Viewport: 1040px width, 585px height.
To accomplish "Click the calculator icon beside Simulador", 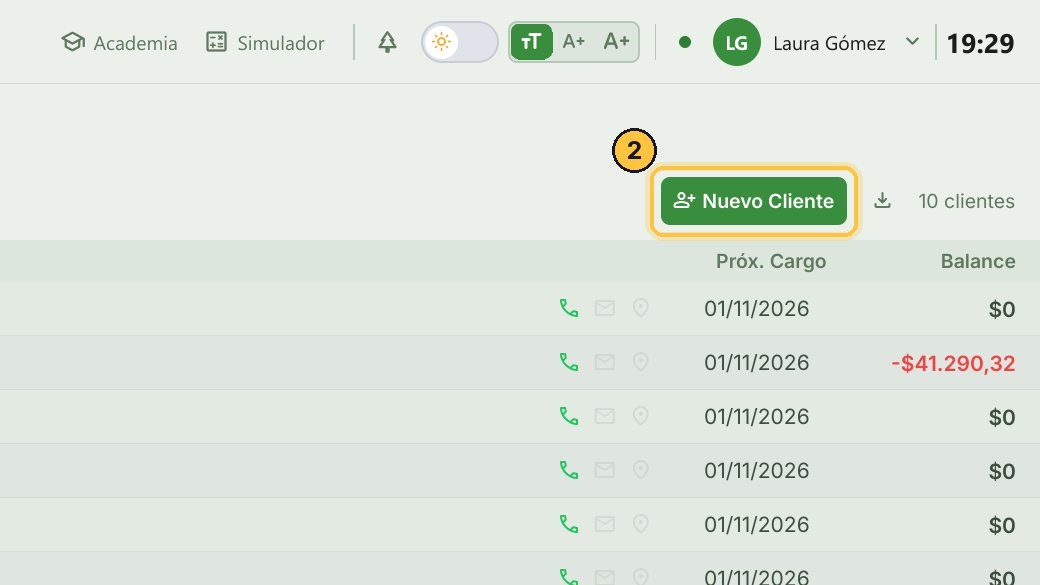I will 216,42.
